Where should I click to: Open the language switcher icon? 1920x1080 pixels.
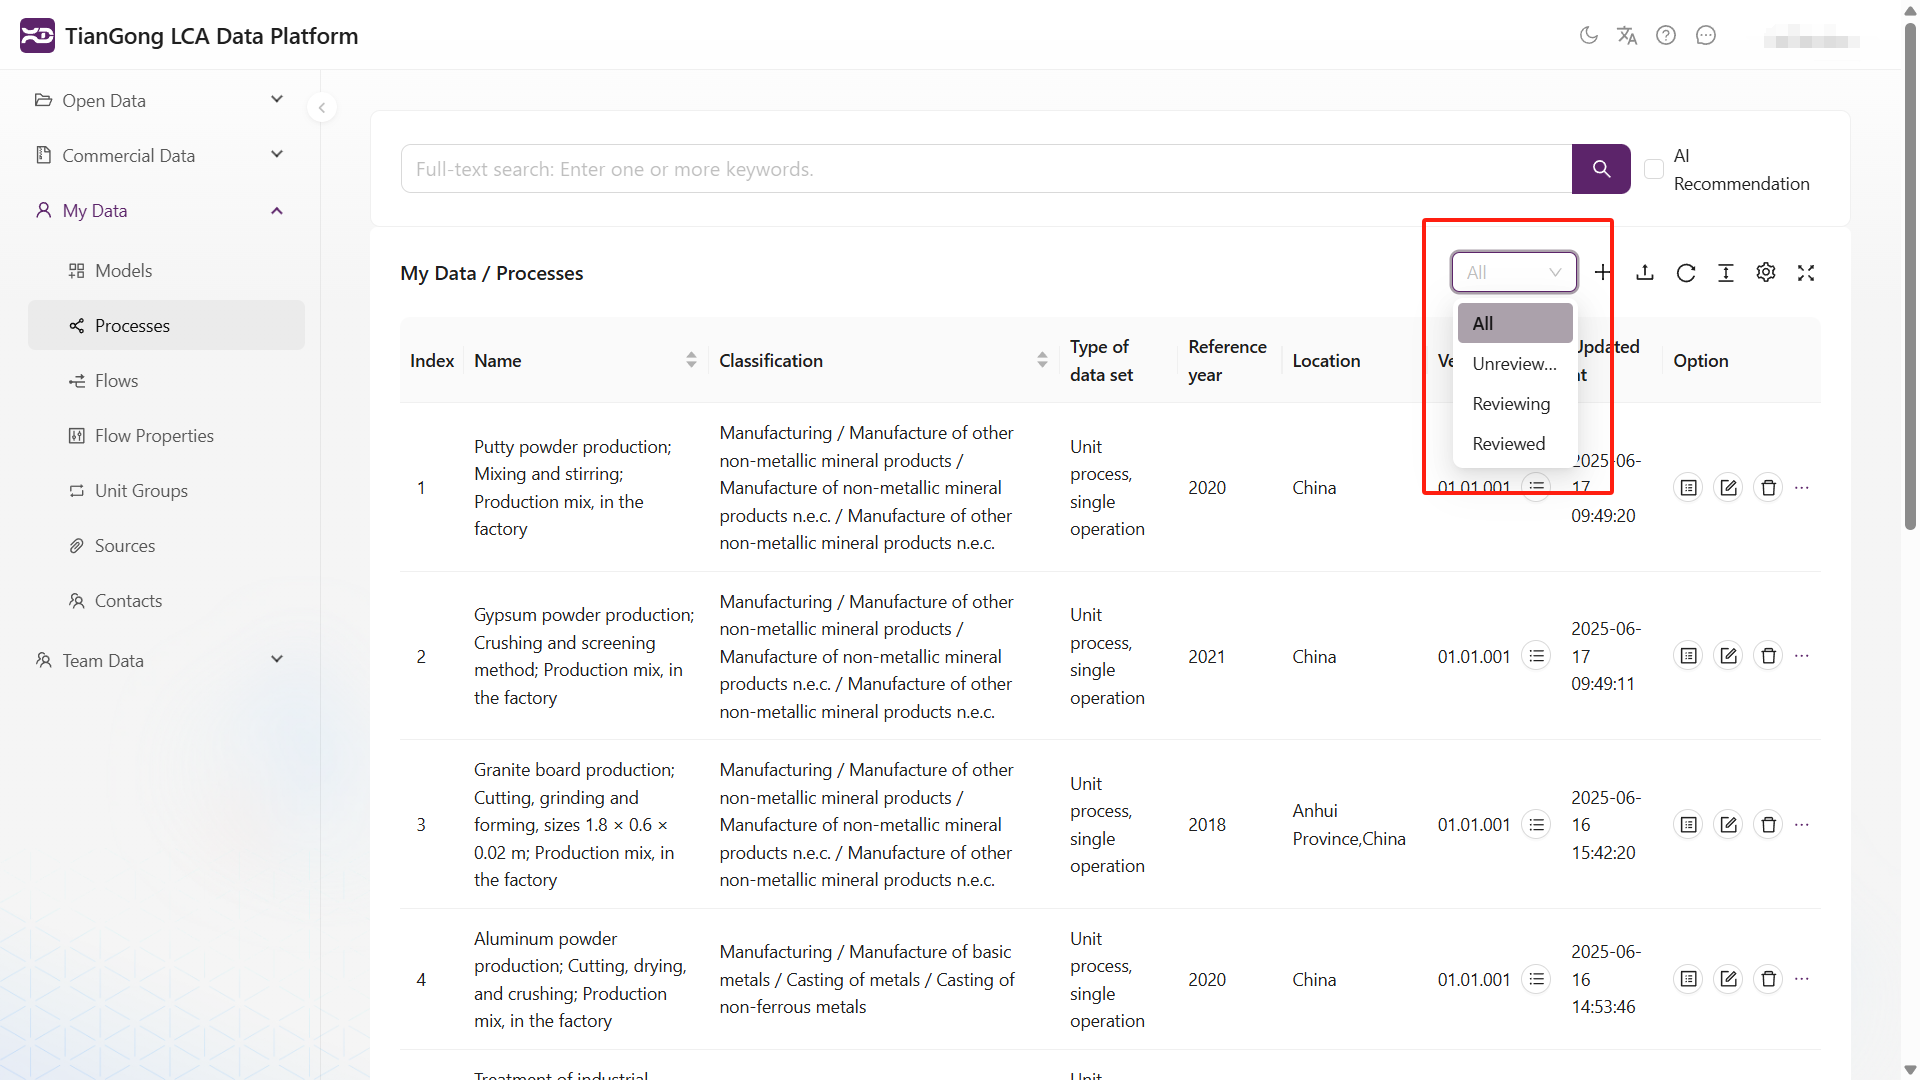tap(1628, 35)
